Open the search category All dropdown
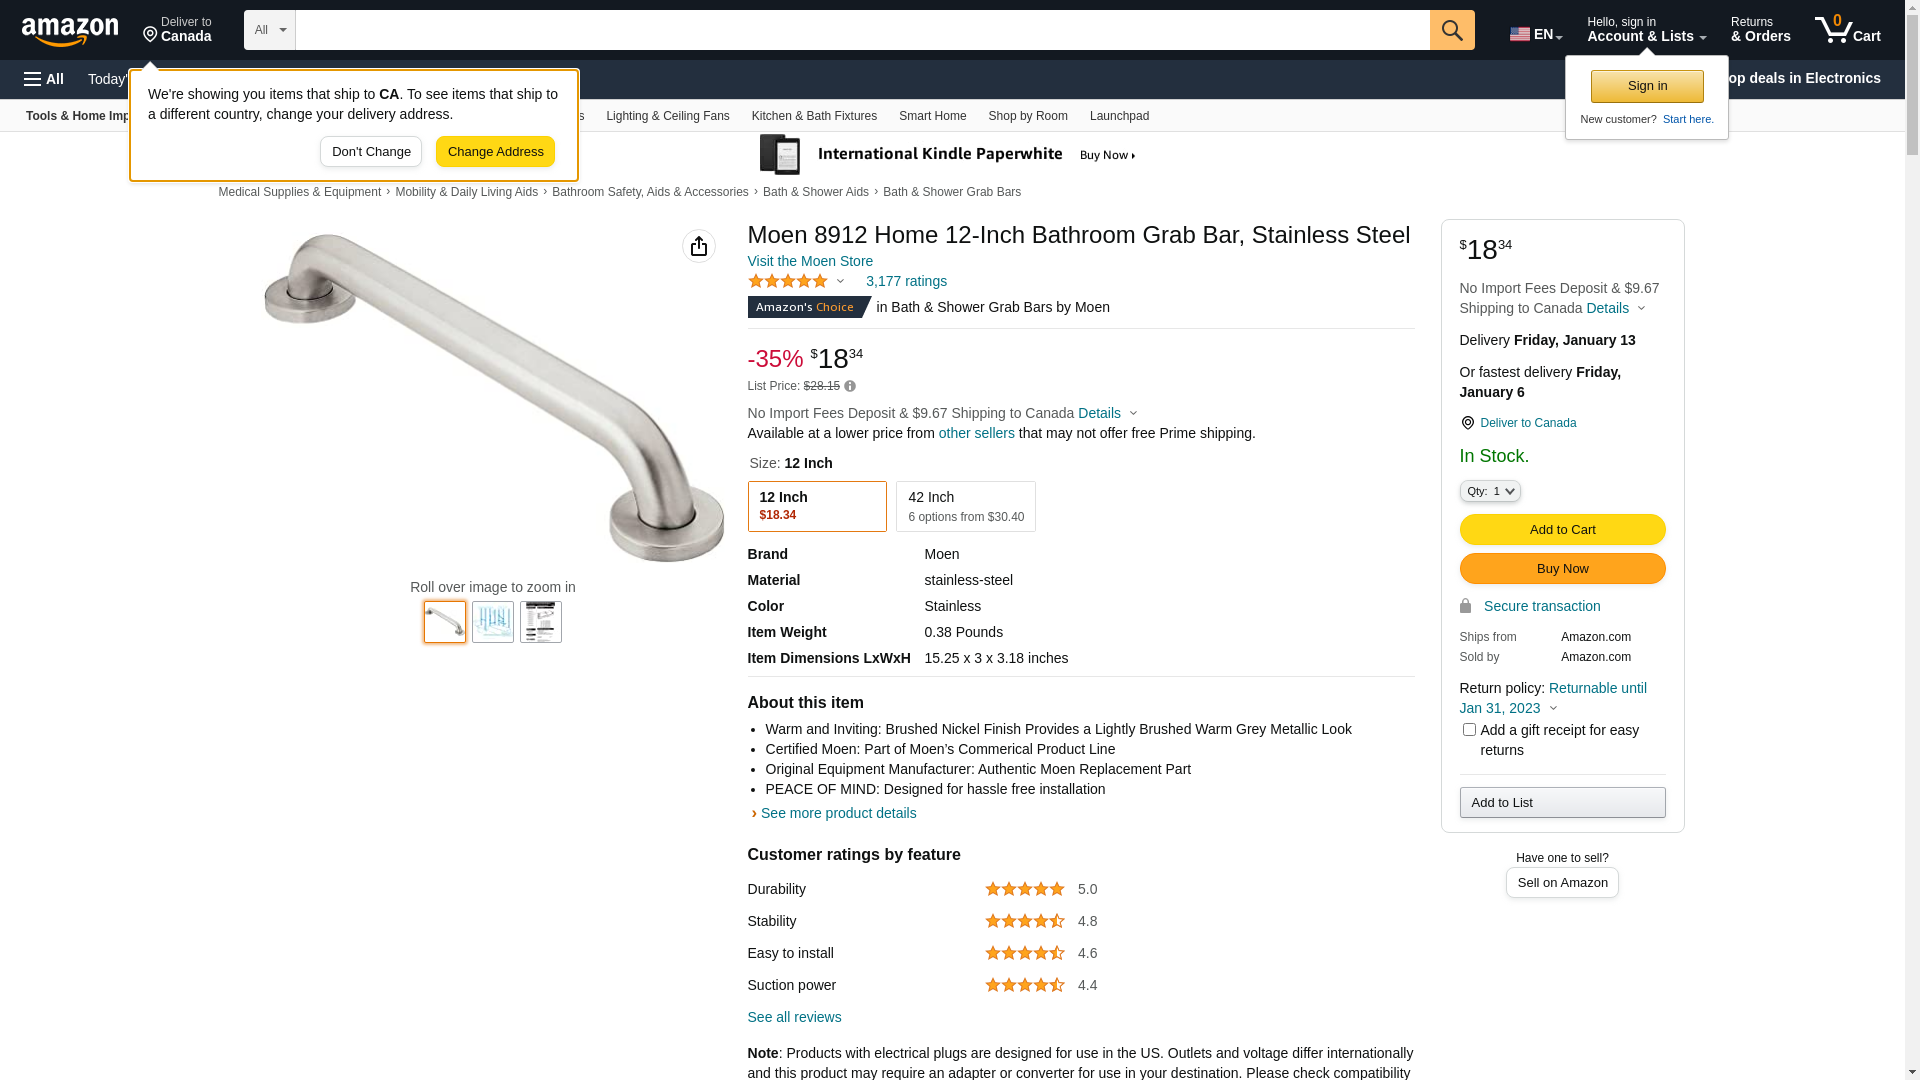The width and height of the screenshot is (1920, 1080). [x=269, y=30]
